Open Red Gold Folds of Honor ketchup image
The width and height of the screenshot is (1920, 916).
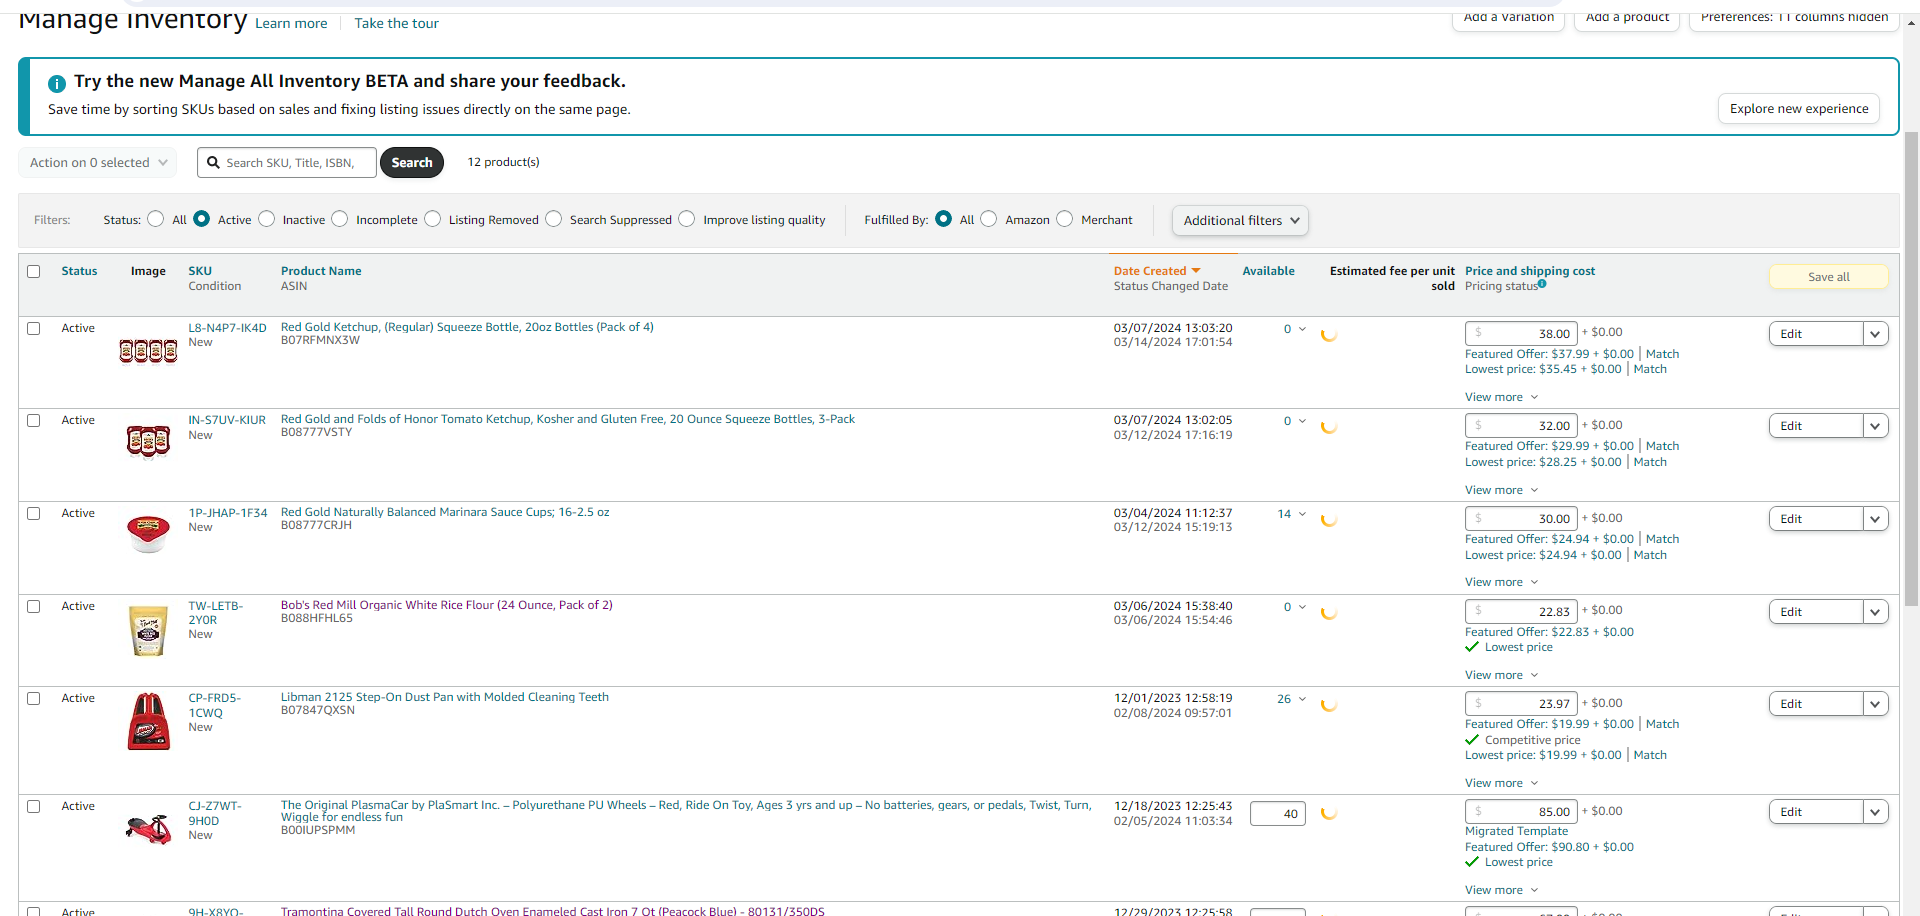pos(148,440)
